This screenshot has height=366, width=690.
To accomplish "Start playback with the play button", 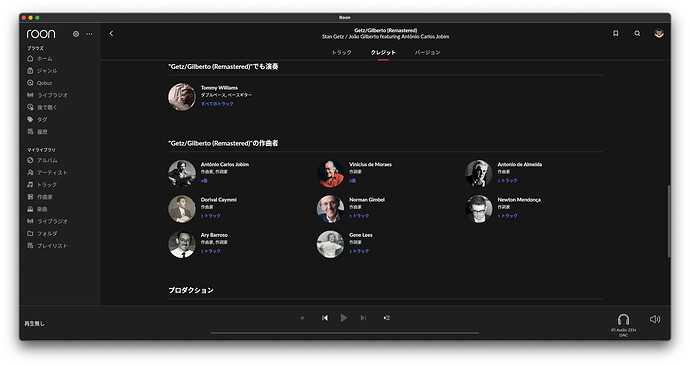I will point(344,318).
